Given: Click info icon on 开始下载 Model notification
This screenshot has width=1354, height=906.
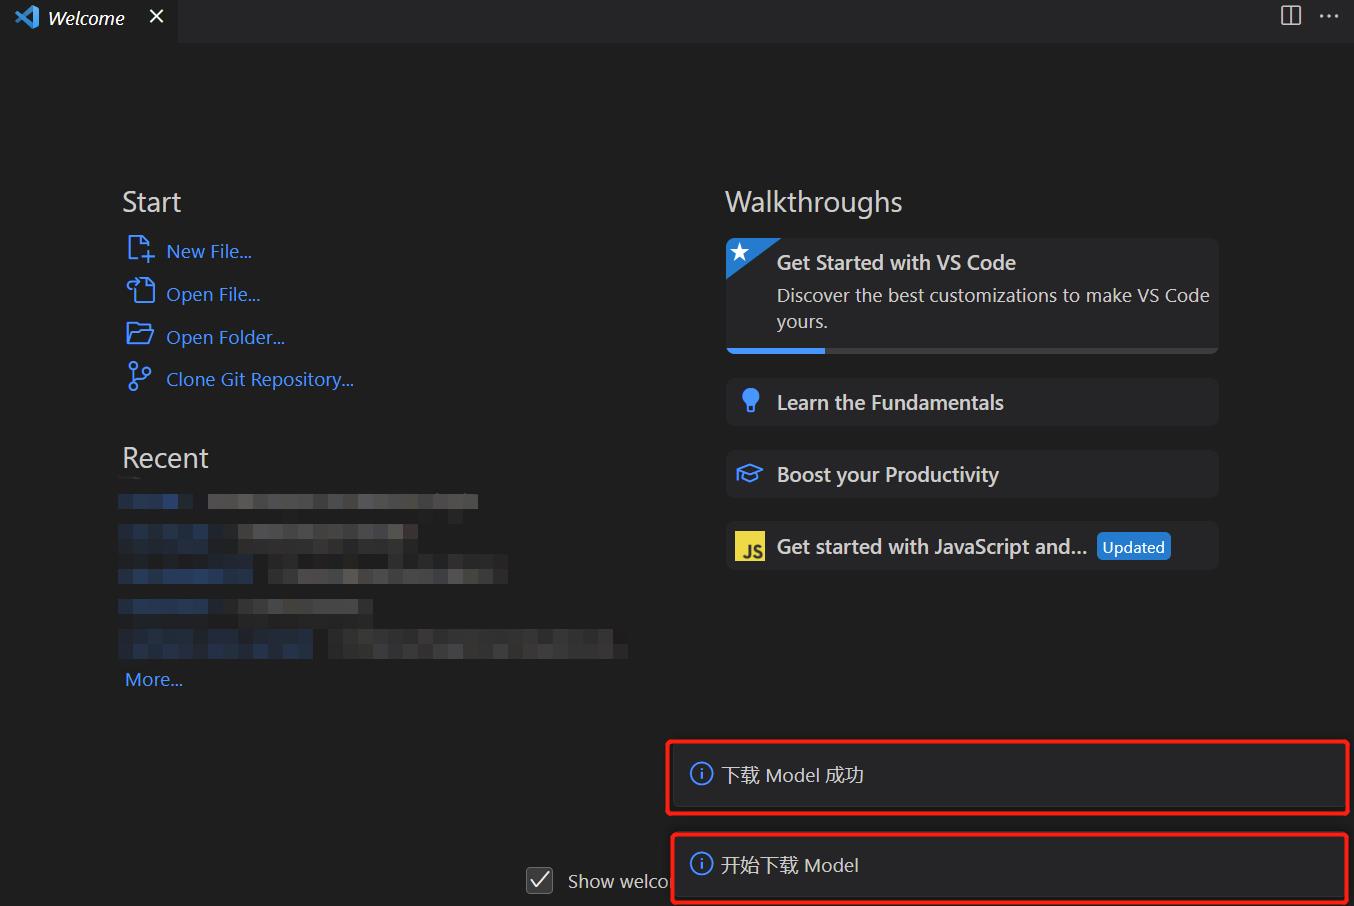Looking at the screenshot, I should point(702,864).
